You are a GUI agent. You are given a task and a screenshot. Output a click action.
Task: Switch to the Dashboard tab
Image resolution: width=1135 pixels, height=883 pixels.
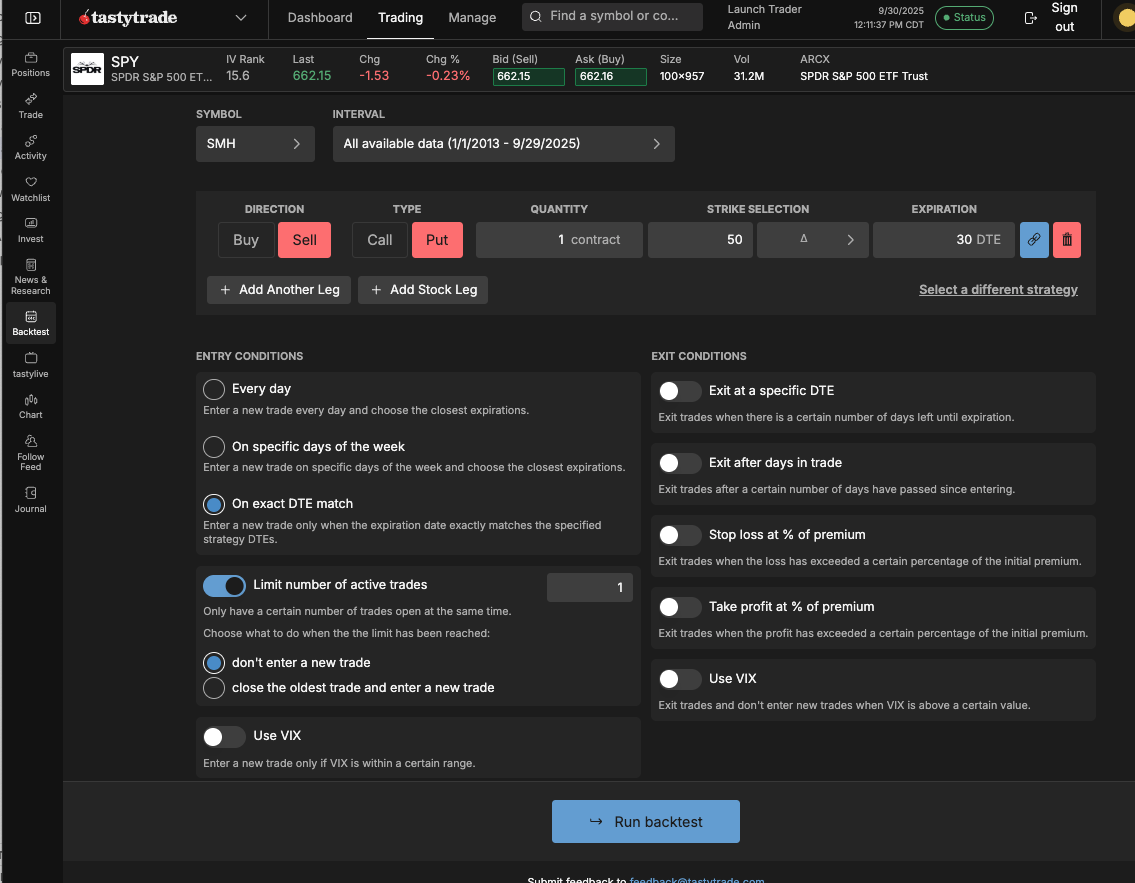coord(320,18)
